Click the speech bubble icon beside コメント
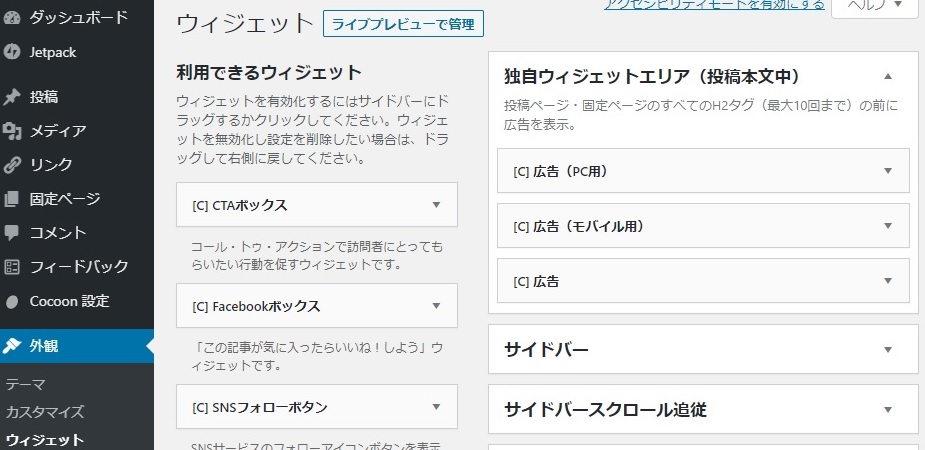This screenshot has height=450, width=925. click(x=13, y=233)
